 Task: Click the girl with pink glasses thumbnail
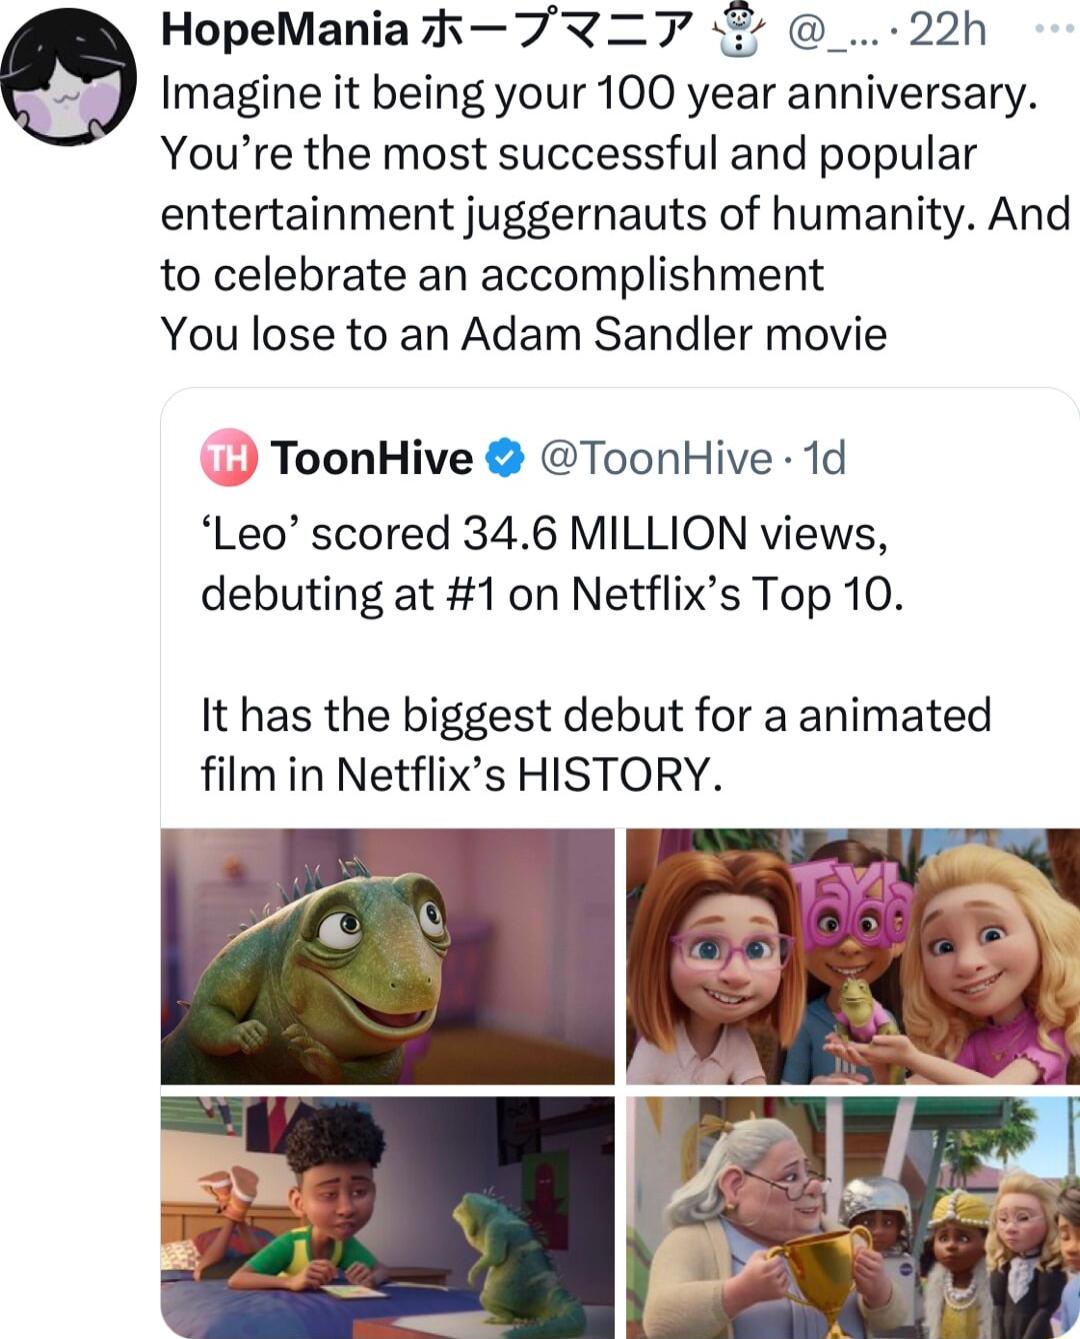tap(848, 955)
